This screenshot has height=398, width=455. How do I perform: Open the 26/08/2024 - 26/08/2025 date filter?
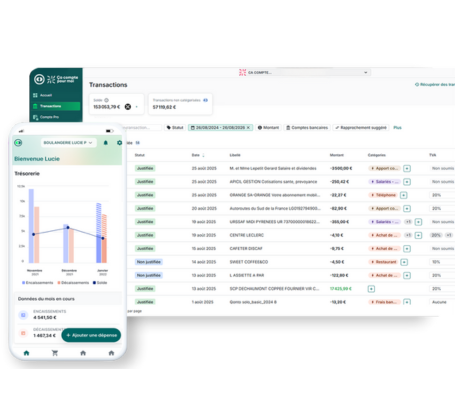click(220, 128)
